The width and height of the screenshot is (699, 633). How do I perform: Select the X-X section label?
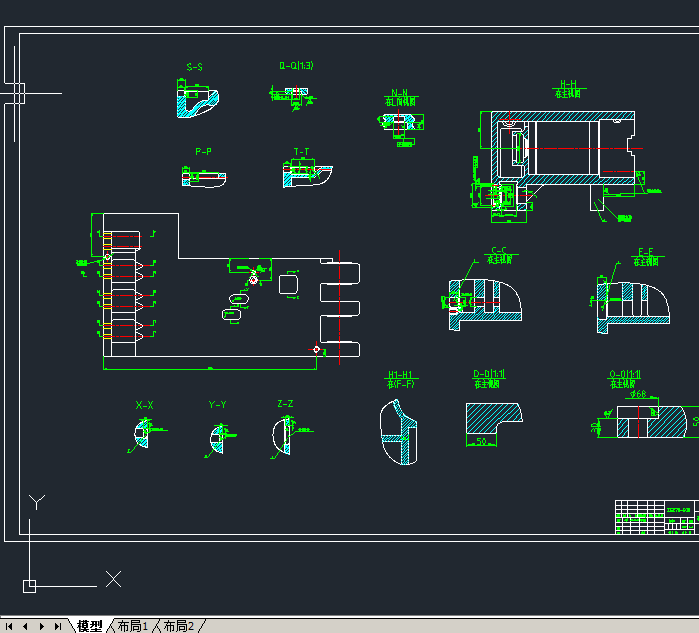pos(144,405)
